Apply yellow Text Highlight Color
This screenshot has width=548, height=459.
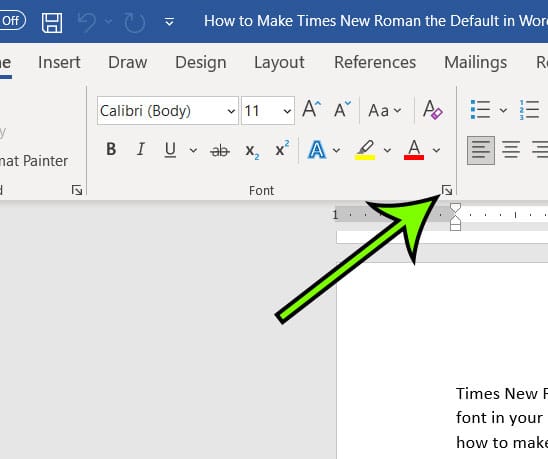365,150
